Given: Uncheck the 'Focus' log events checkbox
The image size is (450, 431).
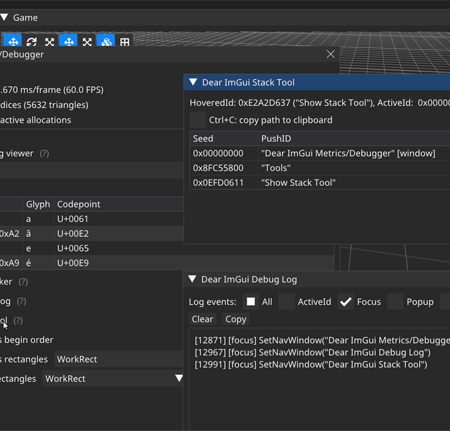Looking at the screenshot, I should coord(346,302).
